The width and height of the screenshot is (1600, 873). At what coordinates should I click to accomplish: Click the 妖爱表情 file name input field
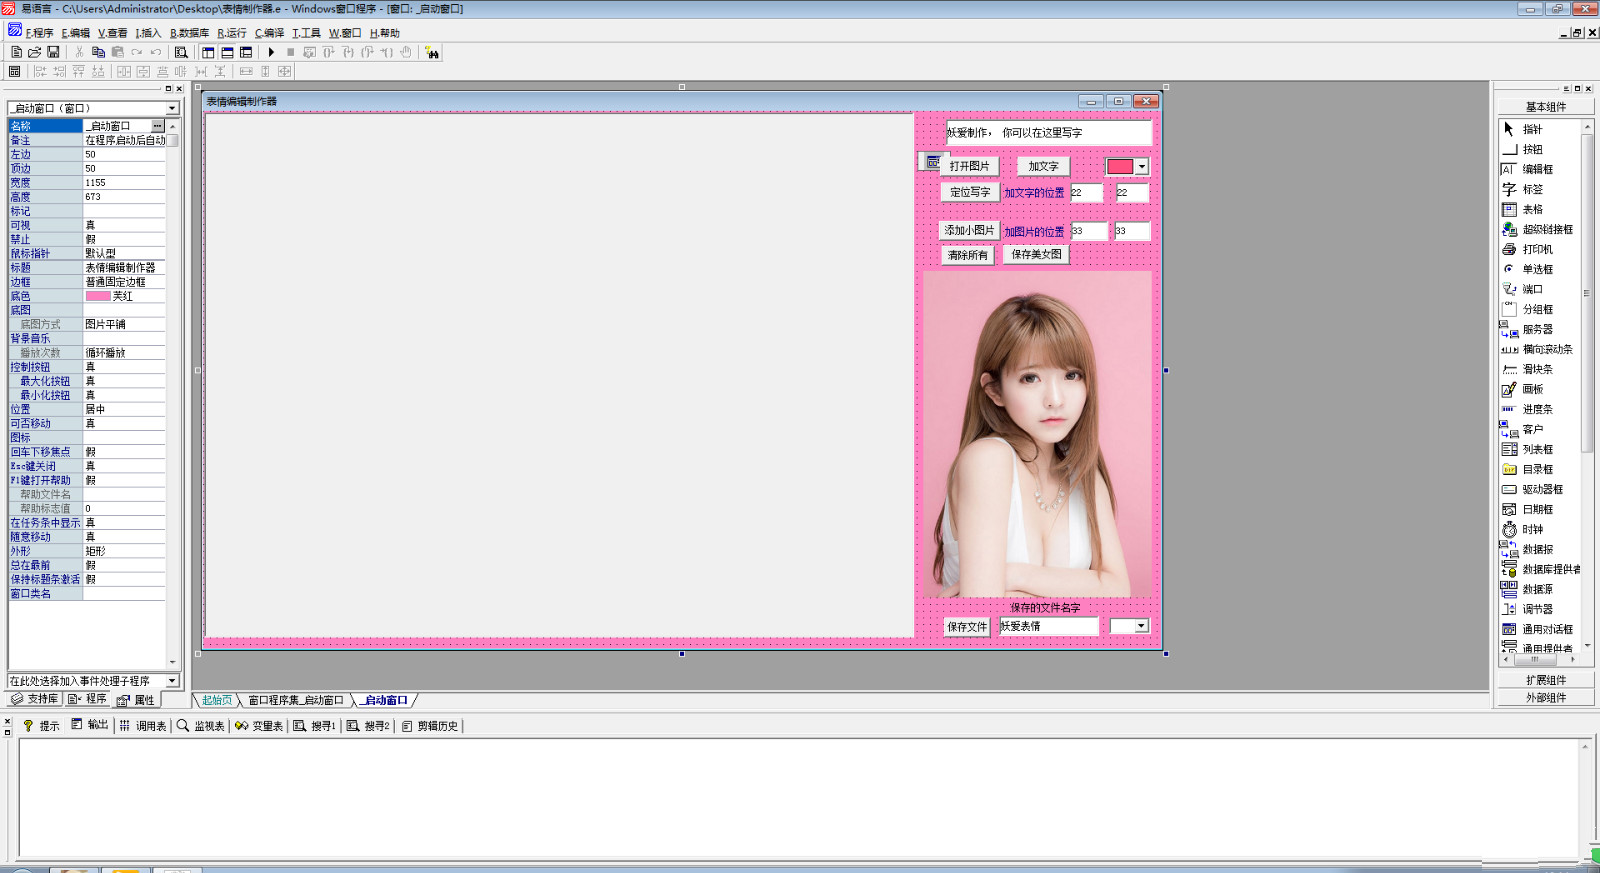(1048, 626)
